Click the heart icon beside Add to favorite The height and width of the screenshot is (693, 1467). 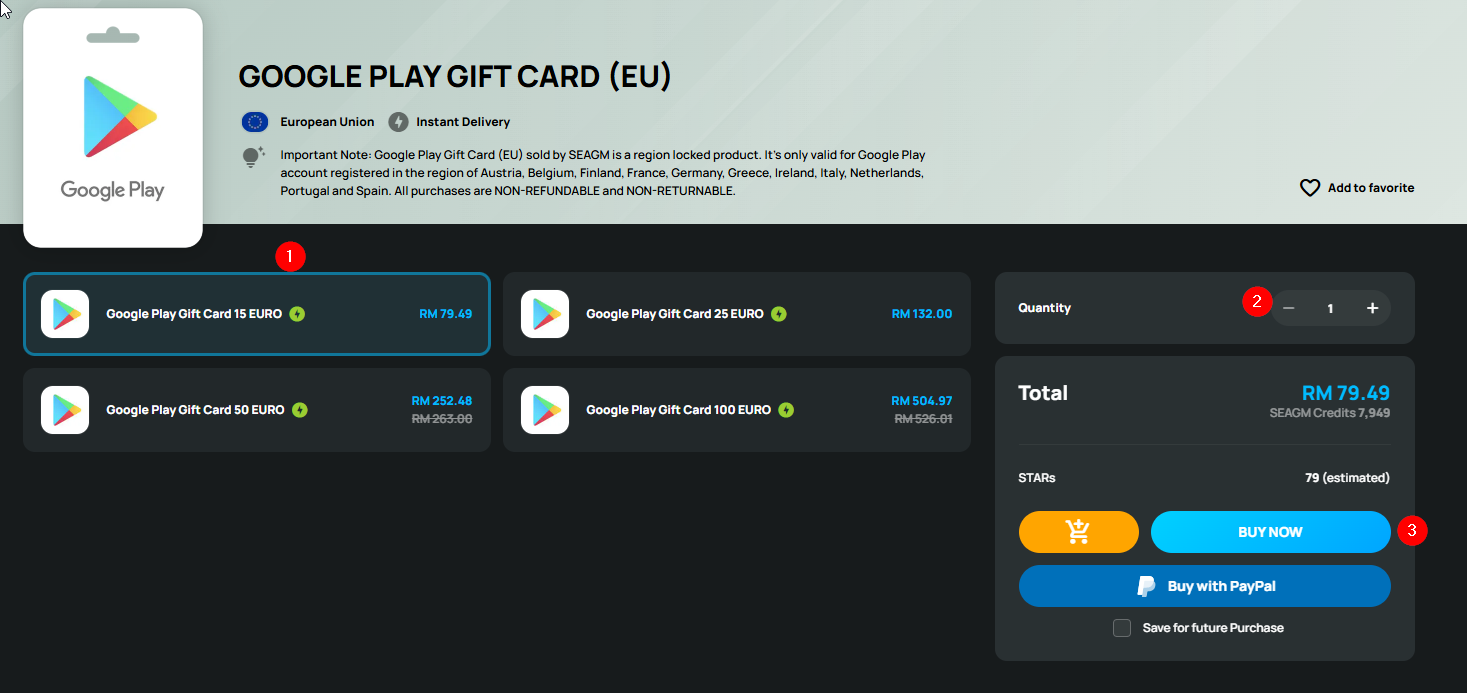(x=1310, y=188)
